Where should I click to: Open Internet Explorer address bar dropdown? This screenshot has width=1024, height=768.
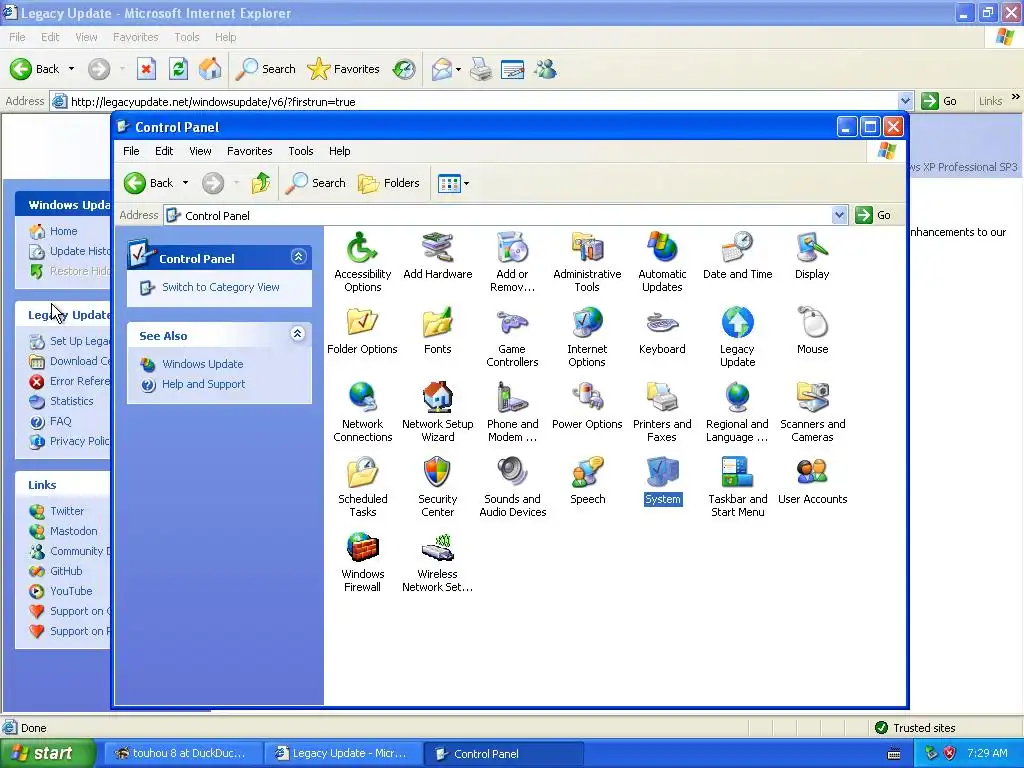pyautogui.click(x=905, y=101)
